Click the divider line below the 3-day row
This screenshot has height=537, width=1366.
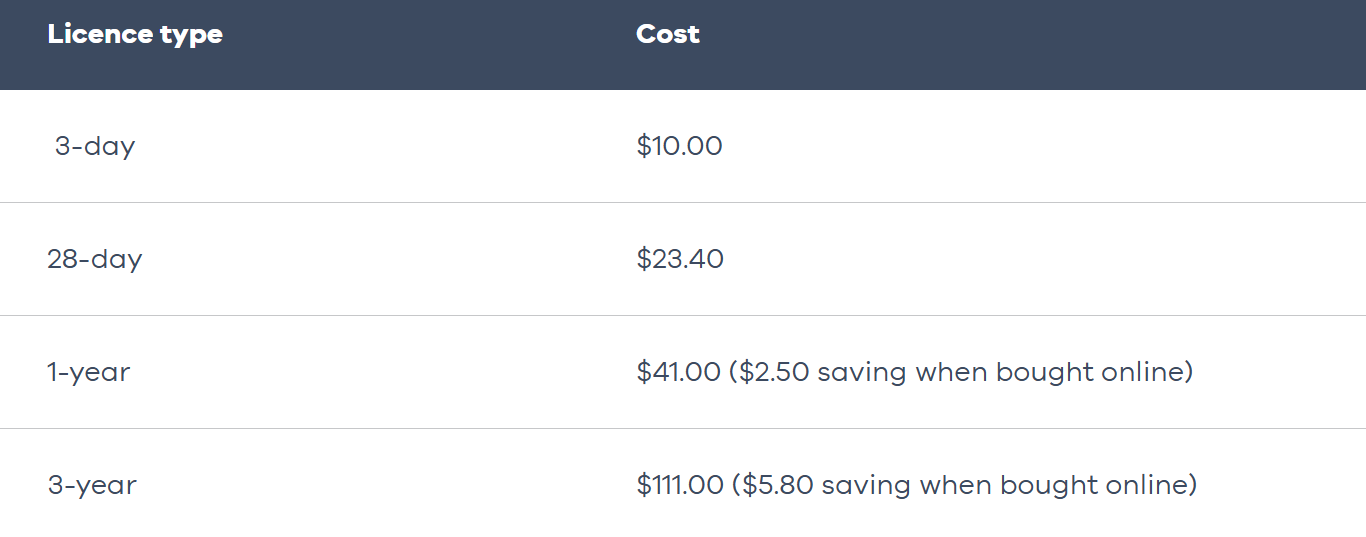683,202
